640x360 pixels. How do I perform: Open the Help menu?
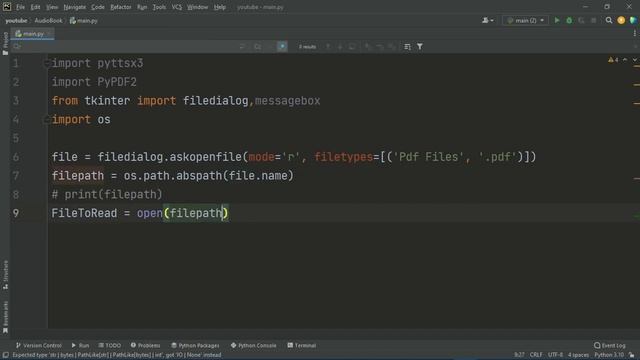point(220,7)
